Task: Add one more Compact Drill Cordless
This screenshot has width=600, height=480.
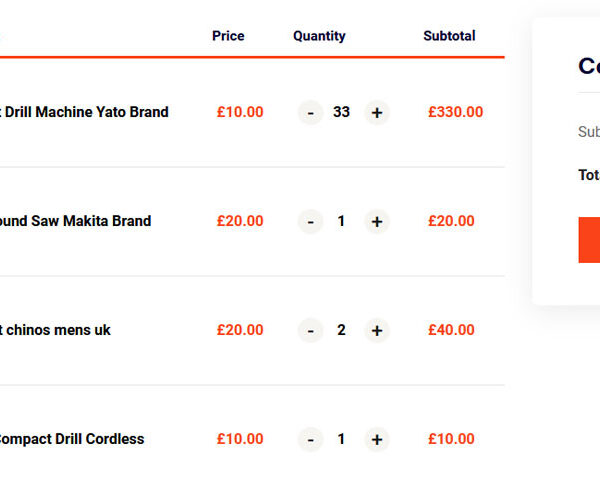Action: pos(376,439)
